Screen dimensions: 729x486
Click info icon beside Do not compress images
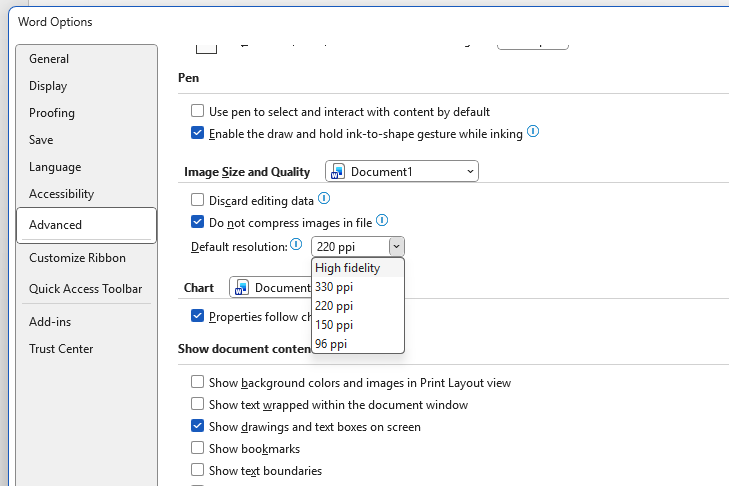point(381,221)
